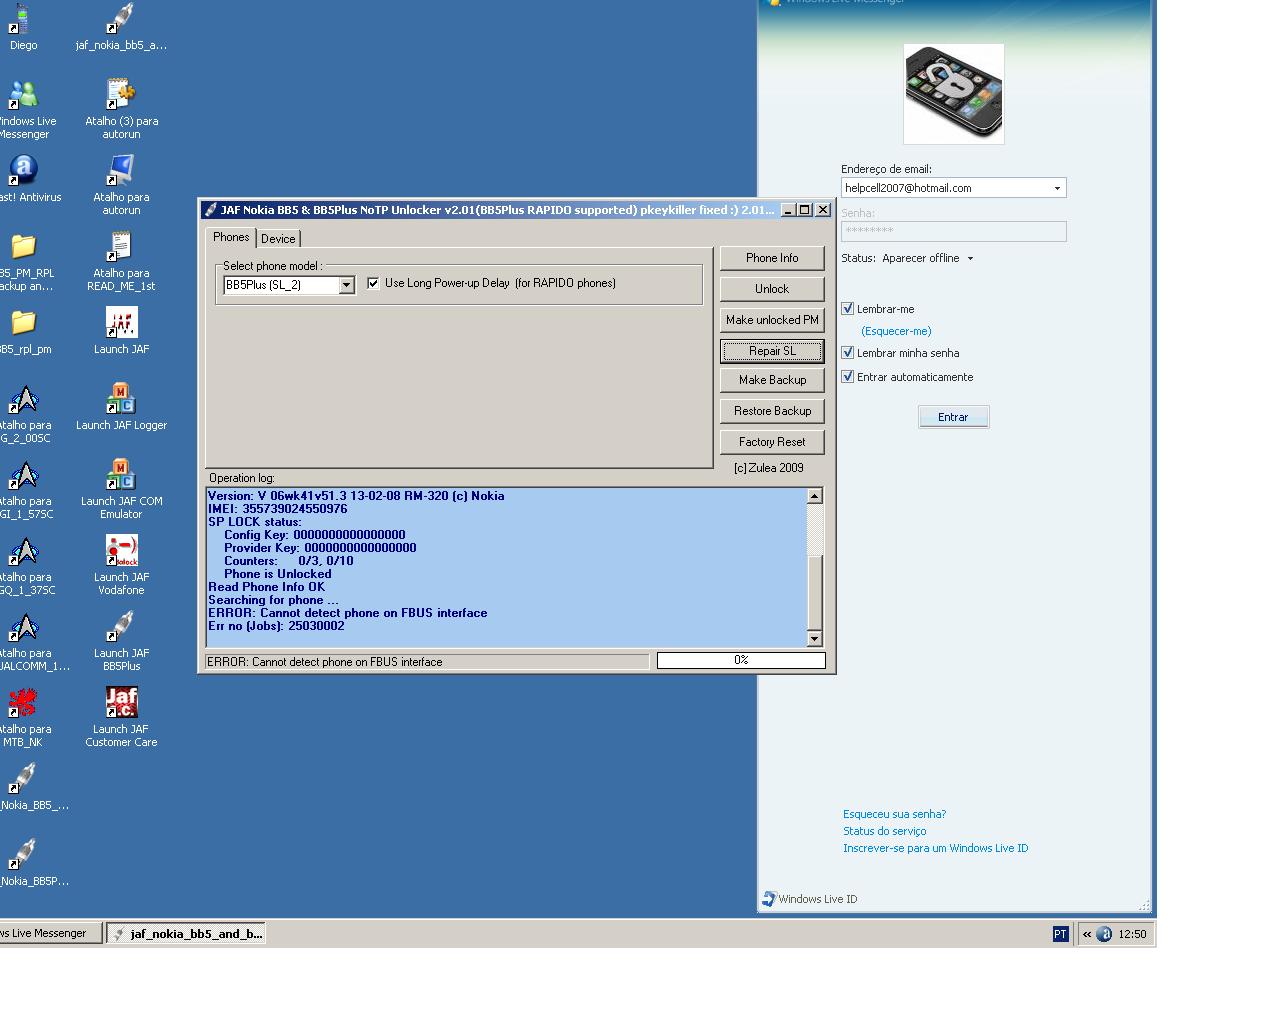The width and height of the screenshot is (1280, 1024).
Task: Switch to the Device tab
Action: pos(278,239)
